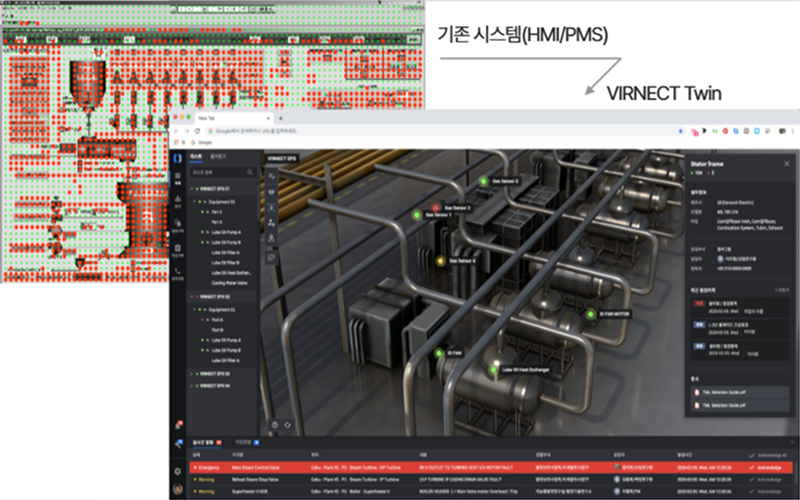Open the New Tab browser tab

[x=208, y=118]
